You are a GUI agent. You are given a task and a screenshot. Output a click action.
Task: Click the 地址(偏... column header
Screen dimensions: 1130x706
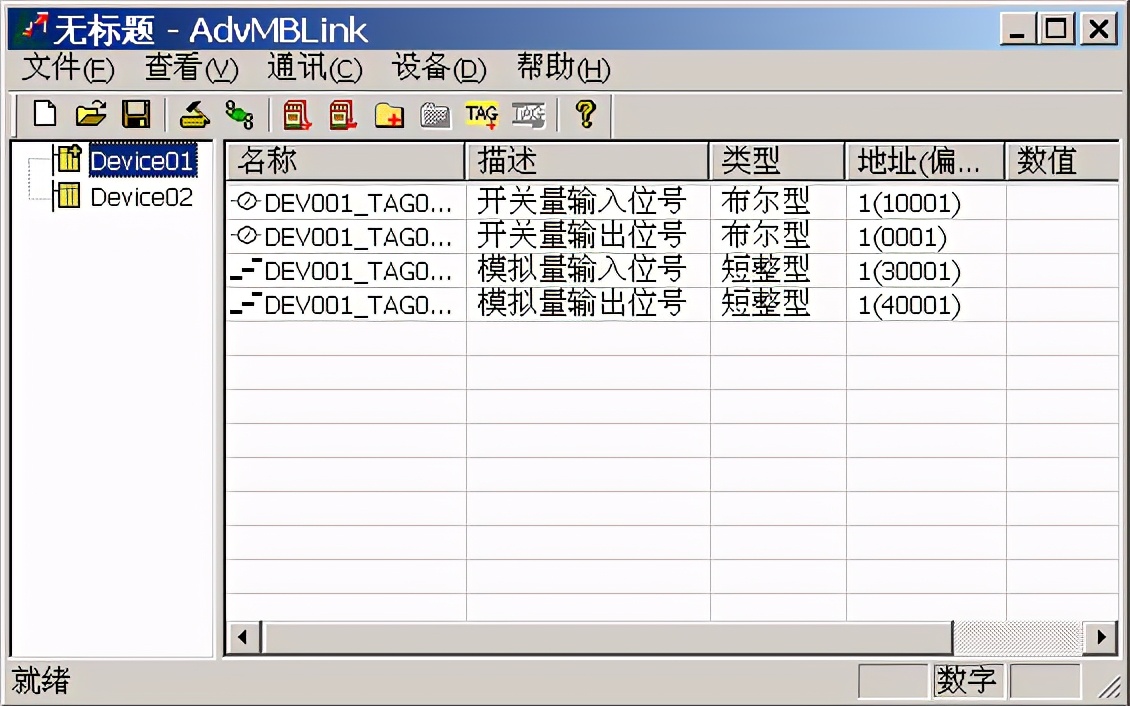tap(925, 161)
